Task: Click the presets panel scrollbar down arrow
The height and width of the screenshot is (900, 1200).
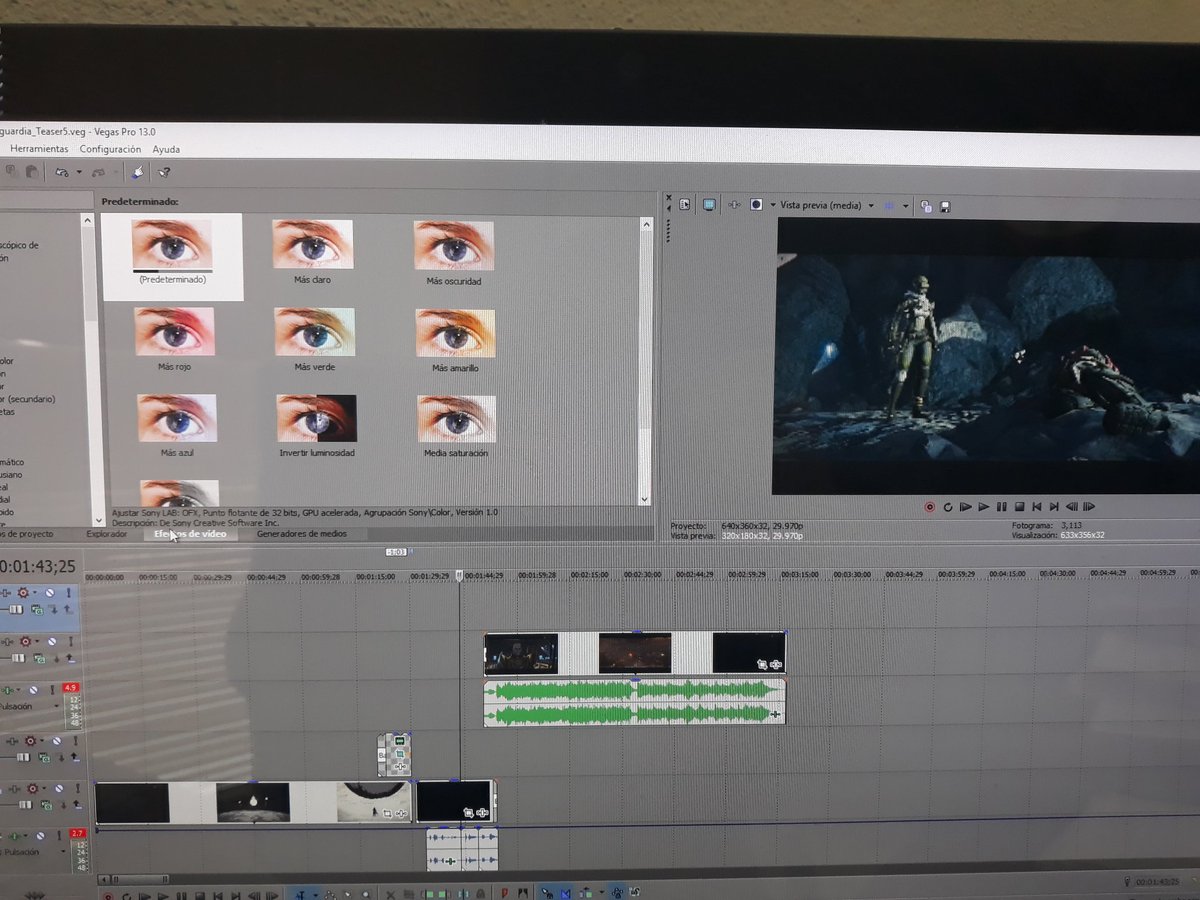Action: pyautogui.click(x=645, y=499)
